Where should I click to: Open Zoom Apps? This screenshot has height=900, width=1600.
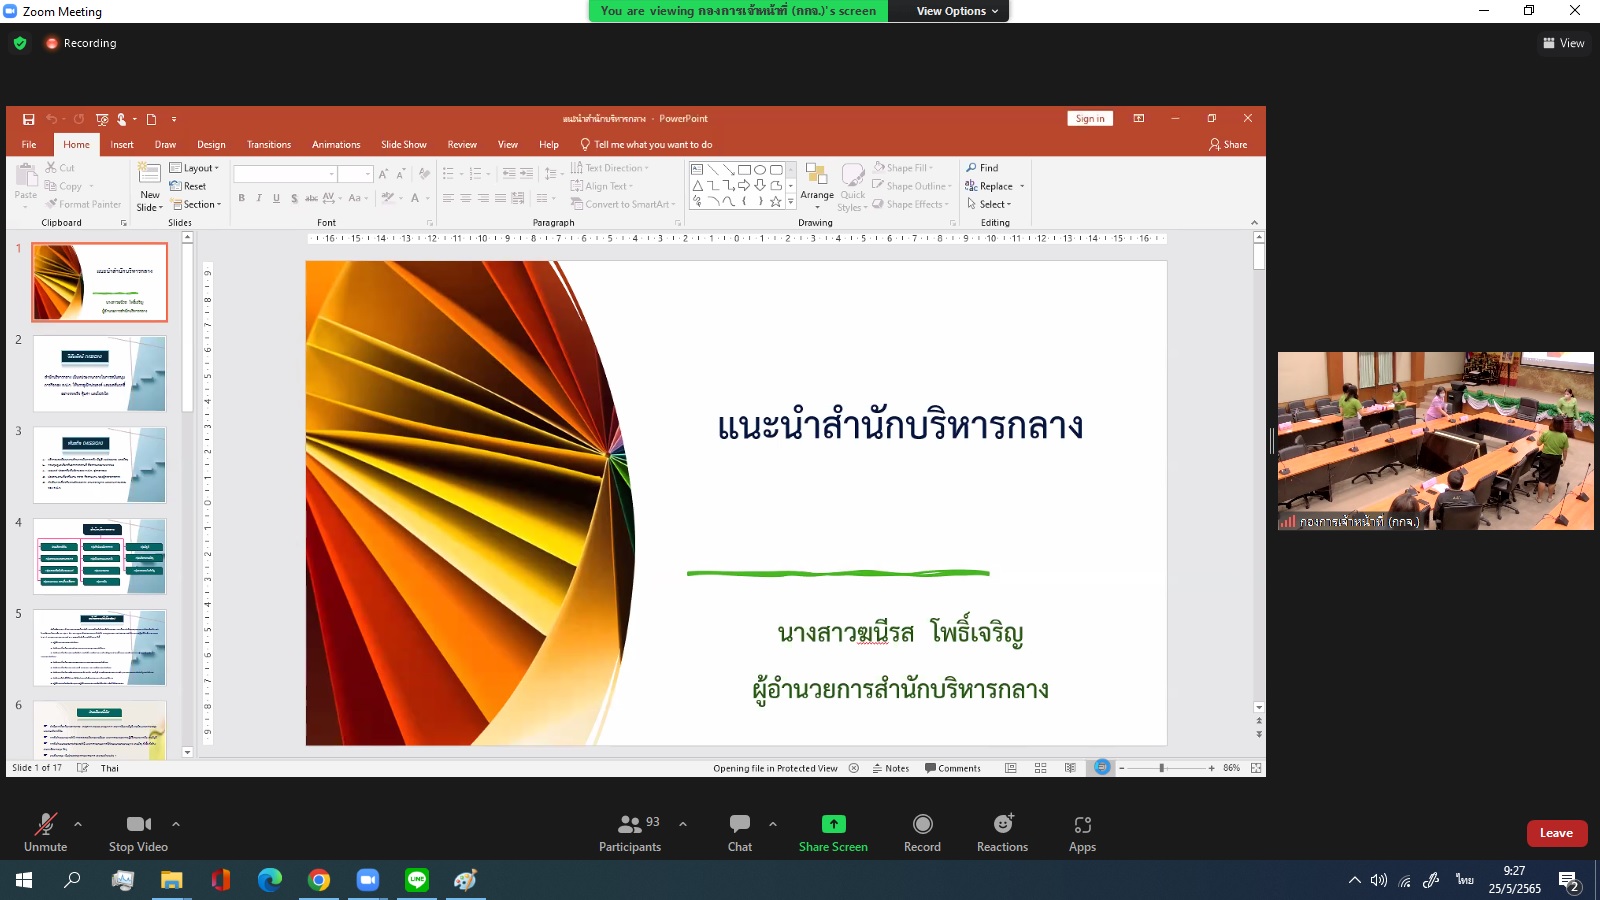click(x=1082, y=832)
